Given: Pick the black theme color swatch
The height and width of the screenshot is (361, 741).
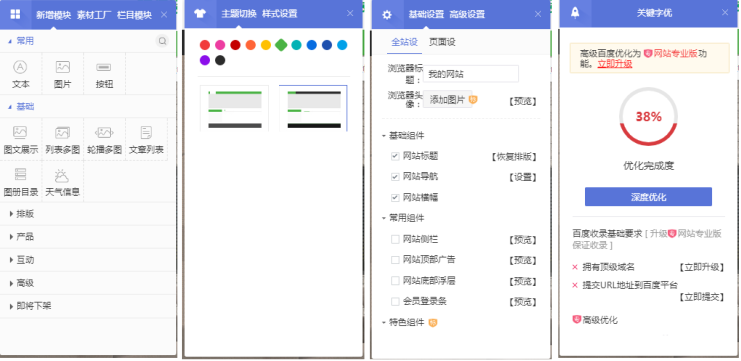Looking at the screenshot, I should 220,60.
